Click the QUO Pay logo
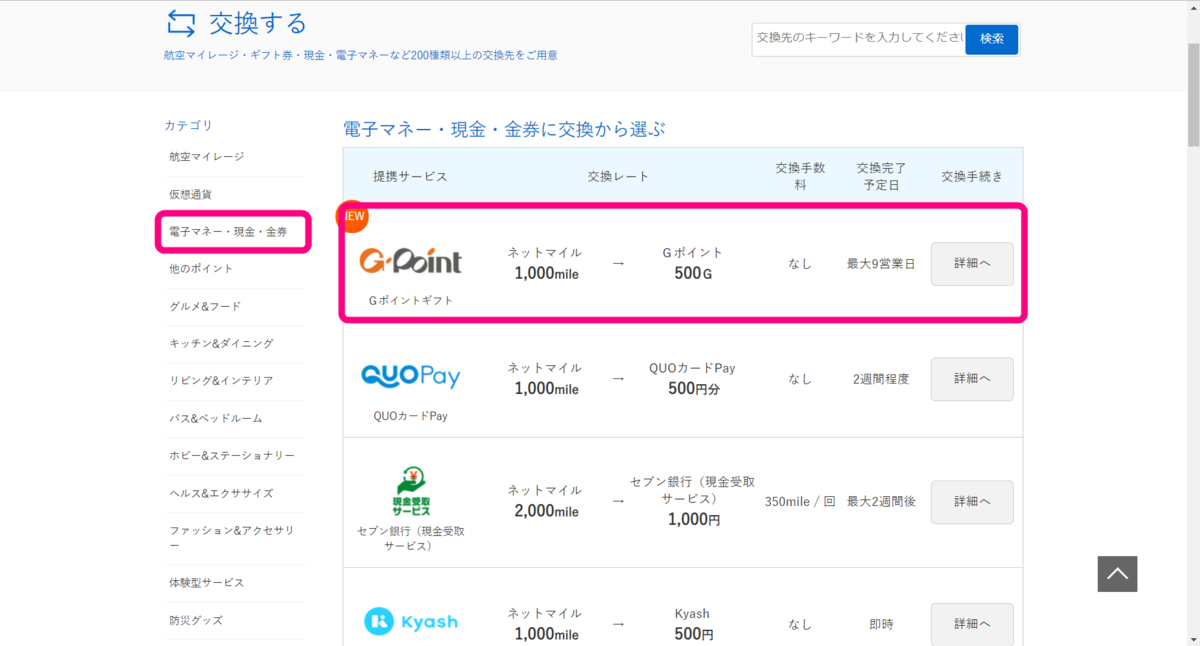1200x646 pixels. click(410, 377)
